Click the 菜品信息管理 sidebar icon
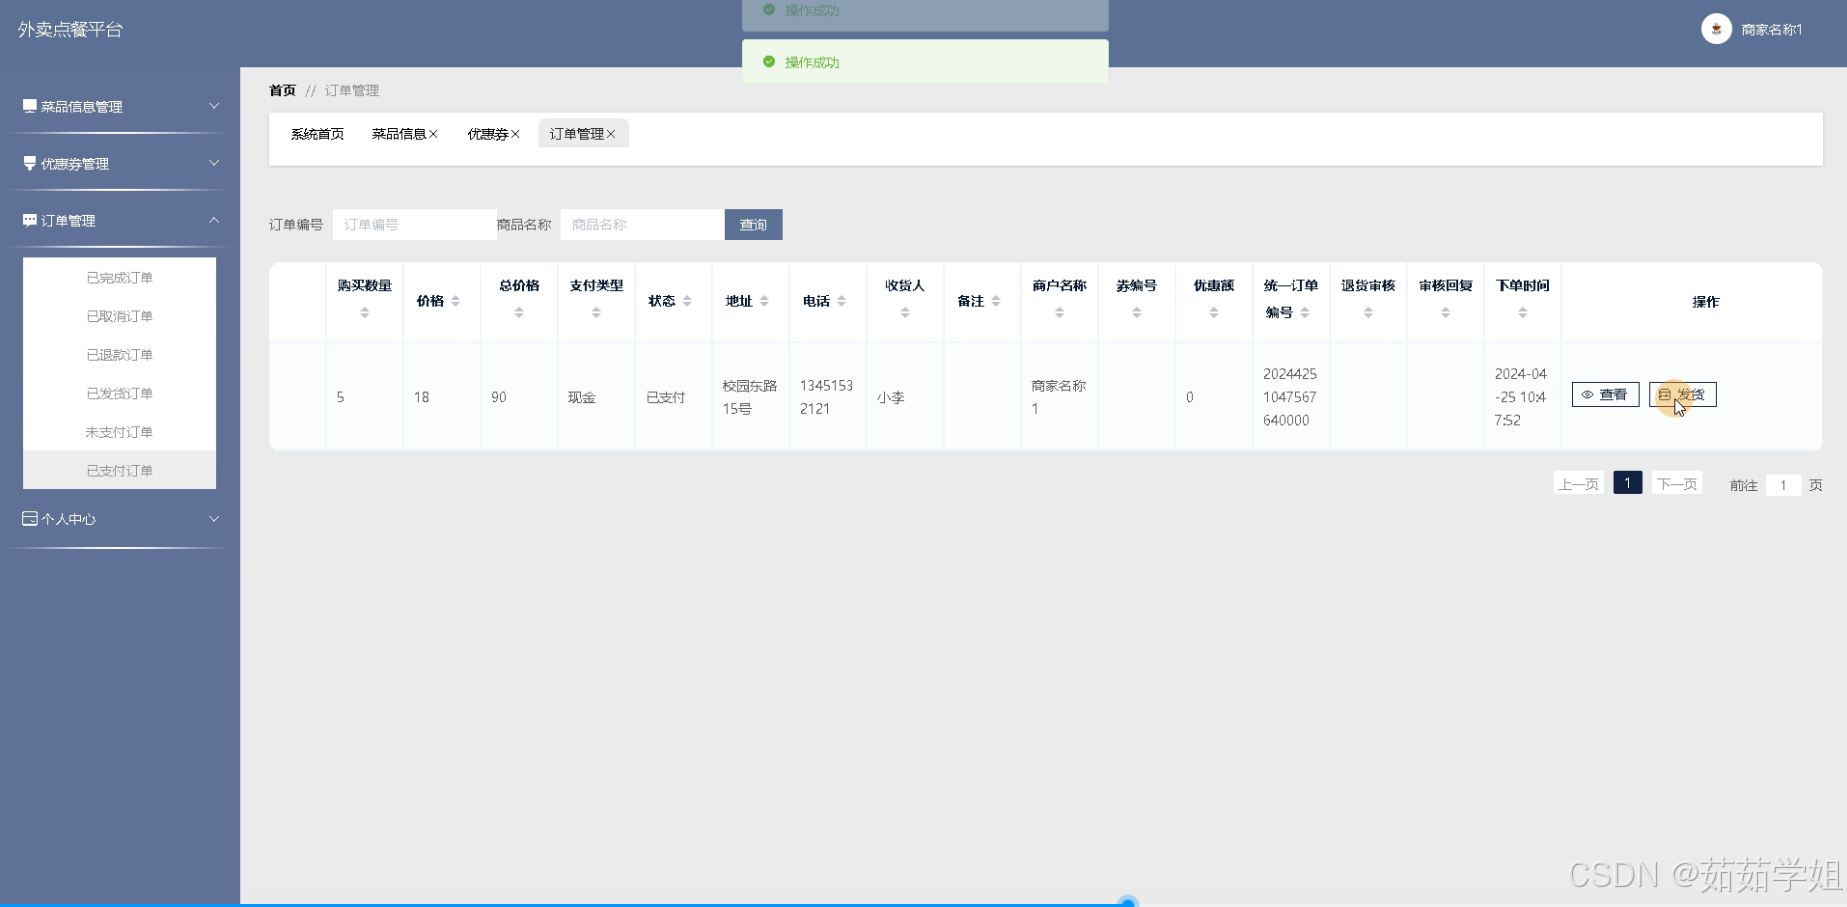1847x907 pixels. (x=30, y=106)
